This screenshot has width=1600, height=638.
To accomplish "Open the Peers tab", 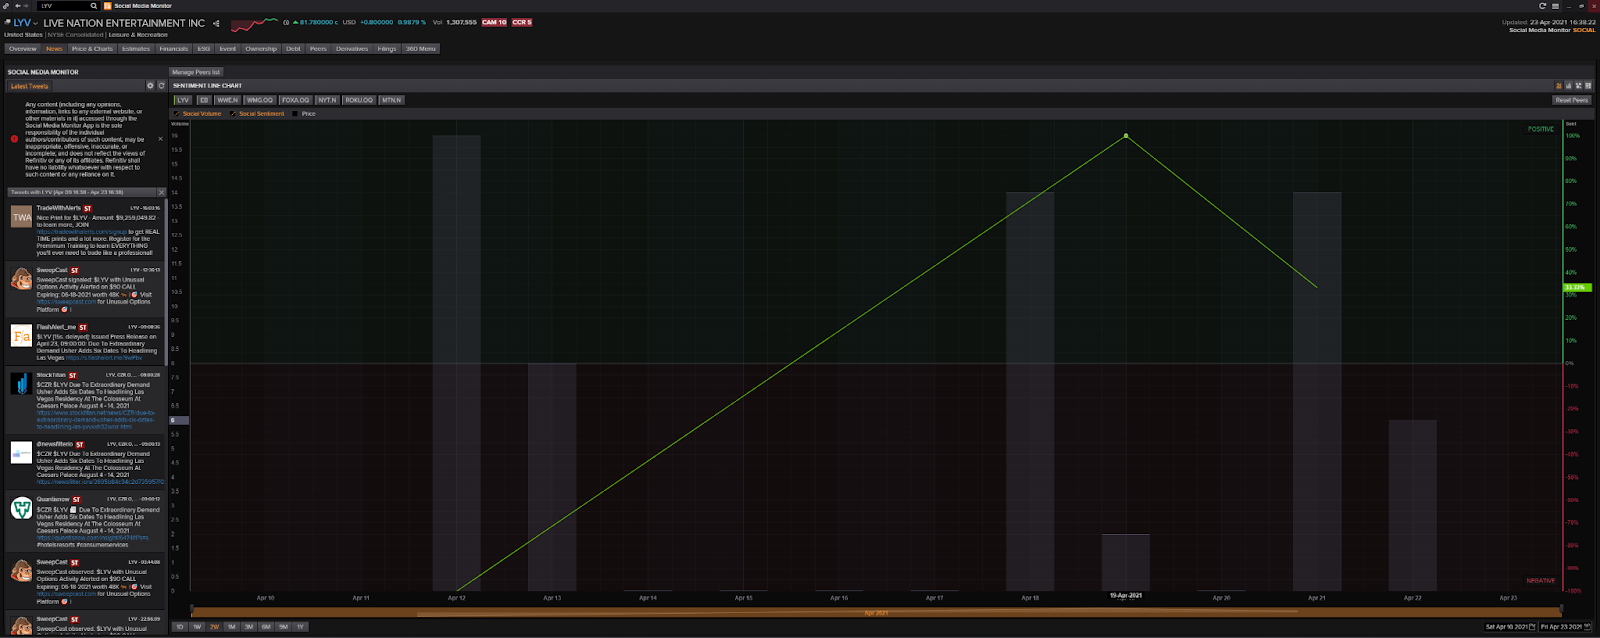I will [x=318, y=48].
